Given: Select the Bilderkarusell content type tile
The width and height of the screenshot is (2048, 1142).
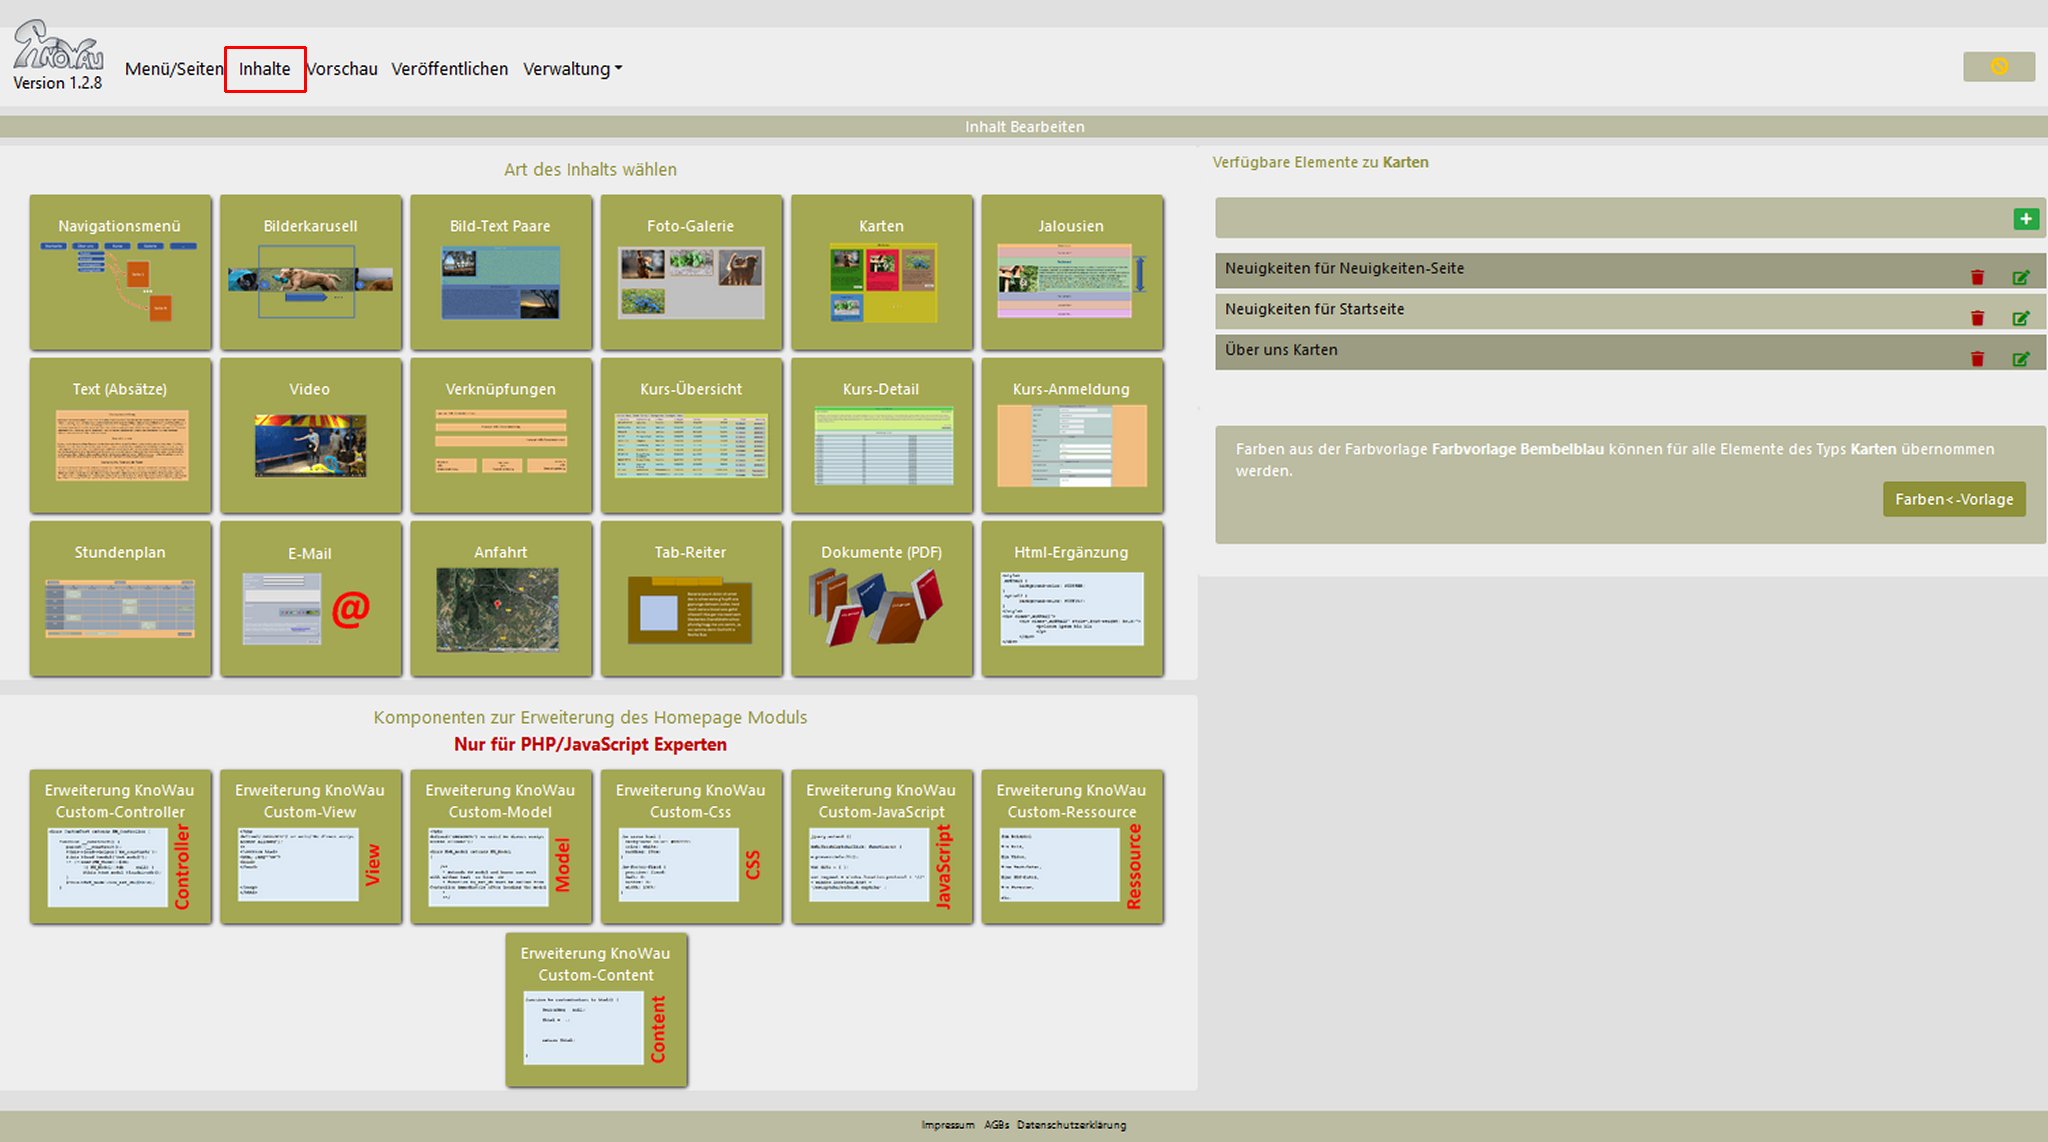Looking at the screenshot, I should (x=310, y=272).
